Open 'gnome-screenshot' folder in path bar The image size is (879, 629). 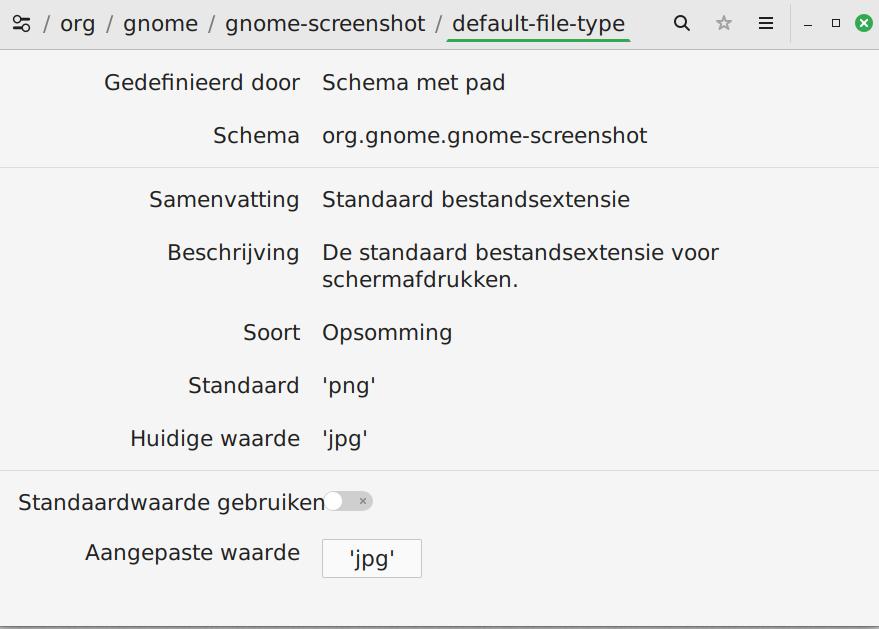coord(325,23)
